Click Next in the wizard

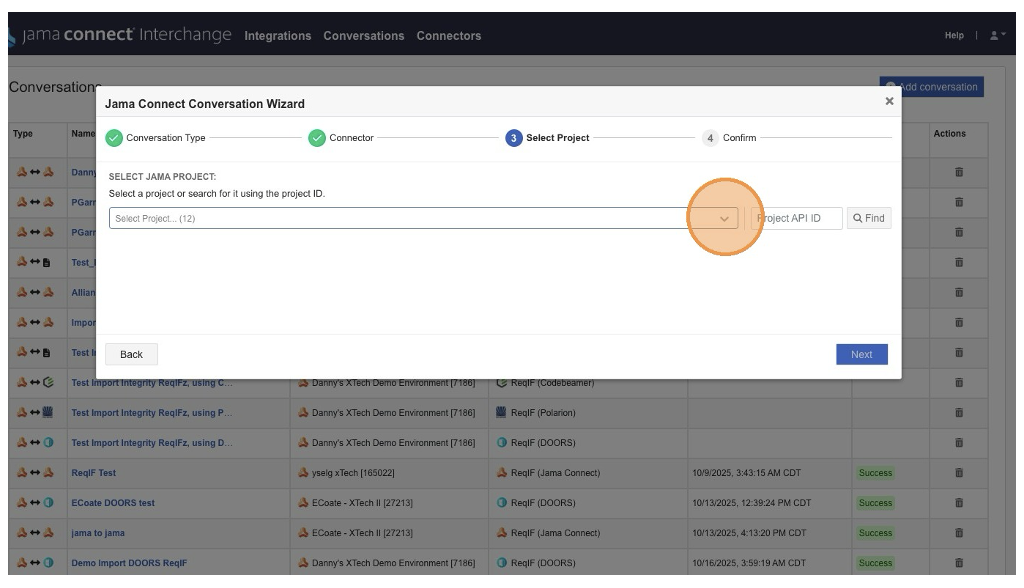(861, 354)
